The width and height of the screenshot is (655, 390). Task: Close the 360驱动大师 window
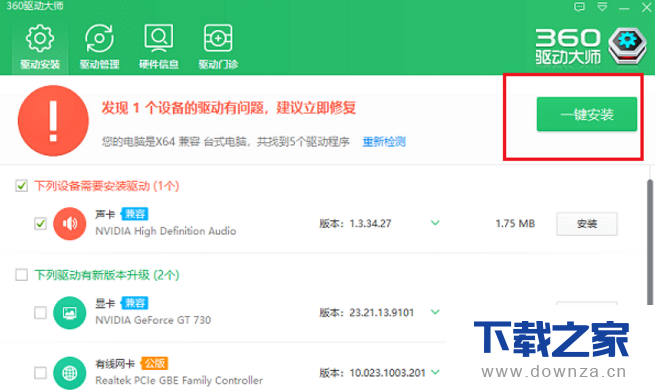coord(646,8)
